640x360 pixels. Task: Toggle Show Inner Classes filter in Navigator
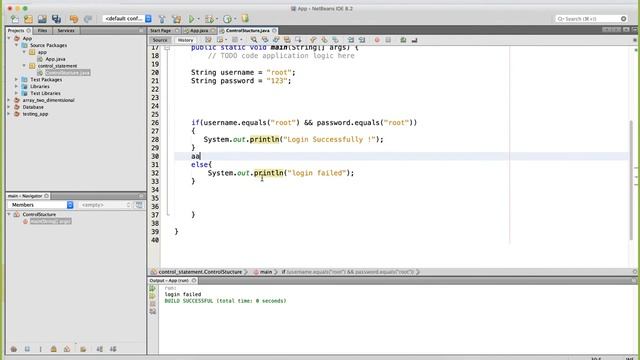coord(67,349)
